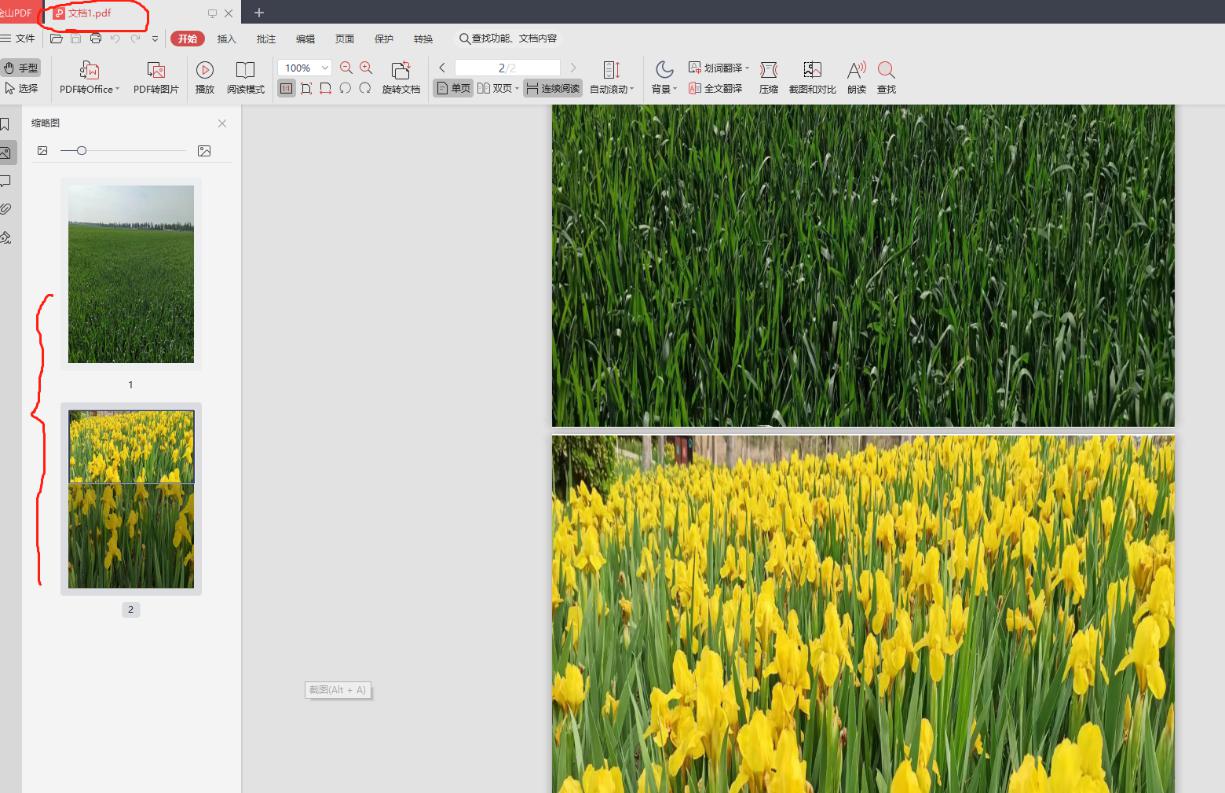The width and height of the screenshot is (1225, 793).
Task: Click the 查找功能、文档内容 search box
Action: (508, 39)
